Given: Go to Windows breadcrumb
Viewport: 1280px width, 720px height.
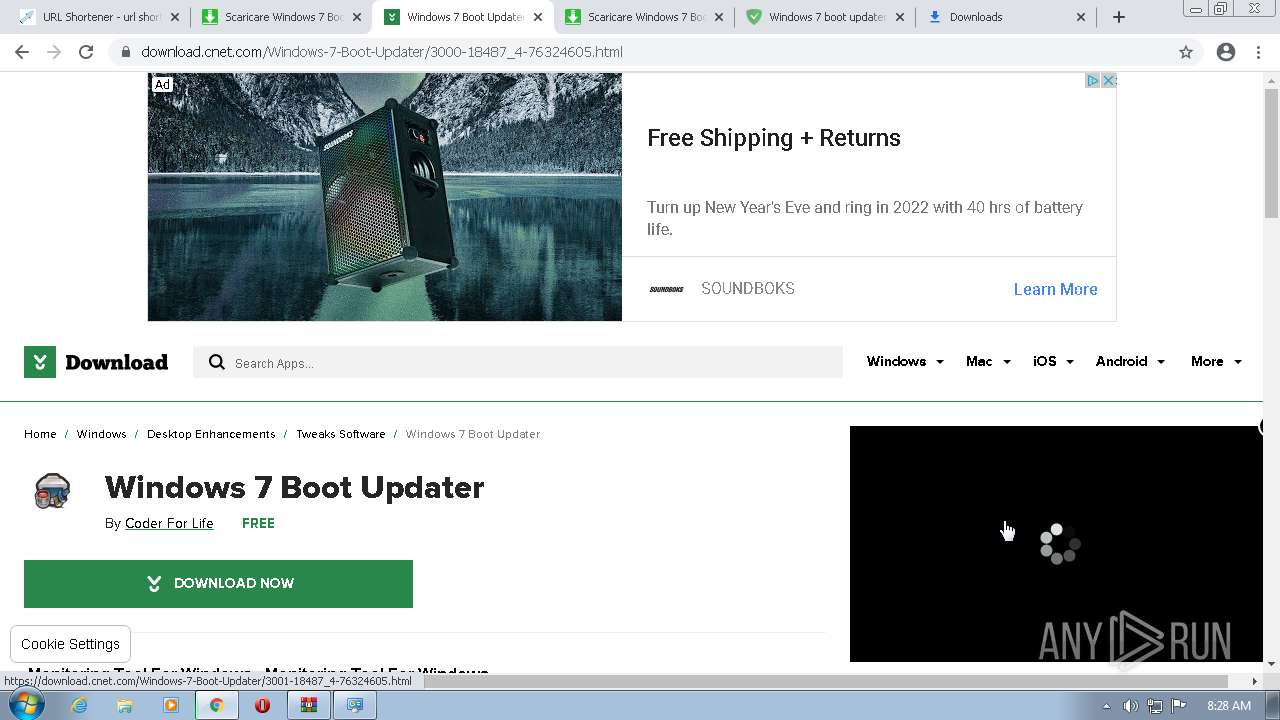Looking at the screenshot, I should coord(101,434).
